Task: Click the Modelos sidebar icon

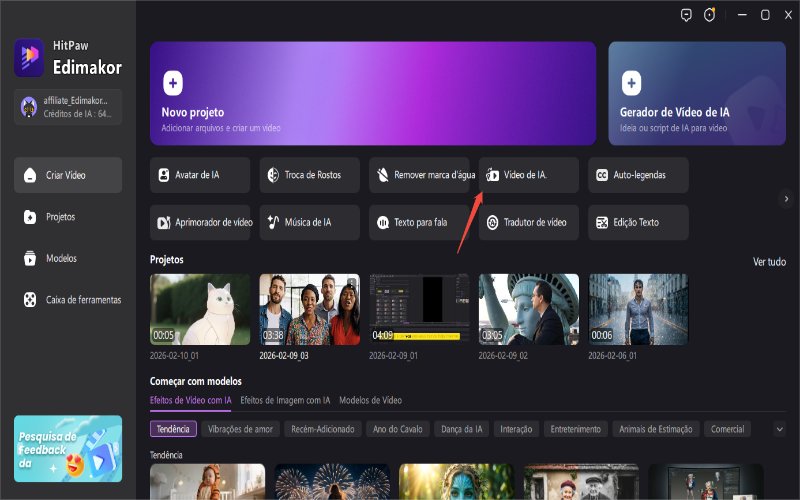Action: pos(30,258)
